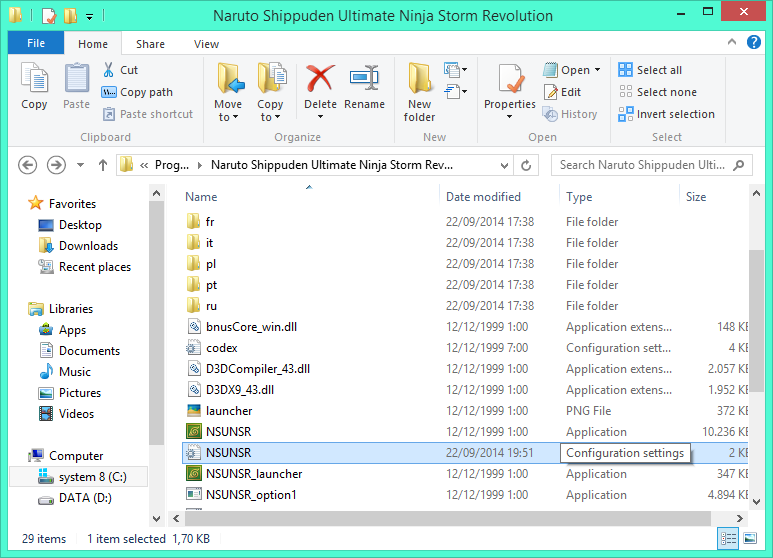773x558 pixels.
Task: Click the dropdown arrow beside Open
Action: click(597, 70)
